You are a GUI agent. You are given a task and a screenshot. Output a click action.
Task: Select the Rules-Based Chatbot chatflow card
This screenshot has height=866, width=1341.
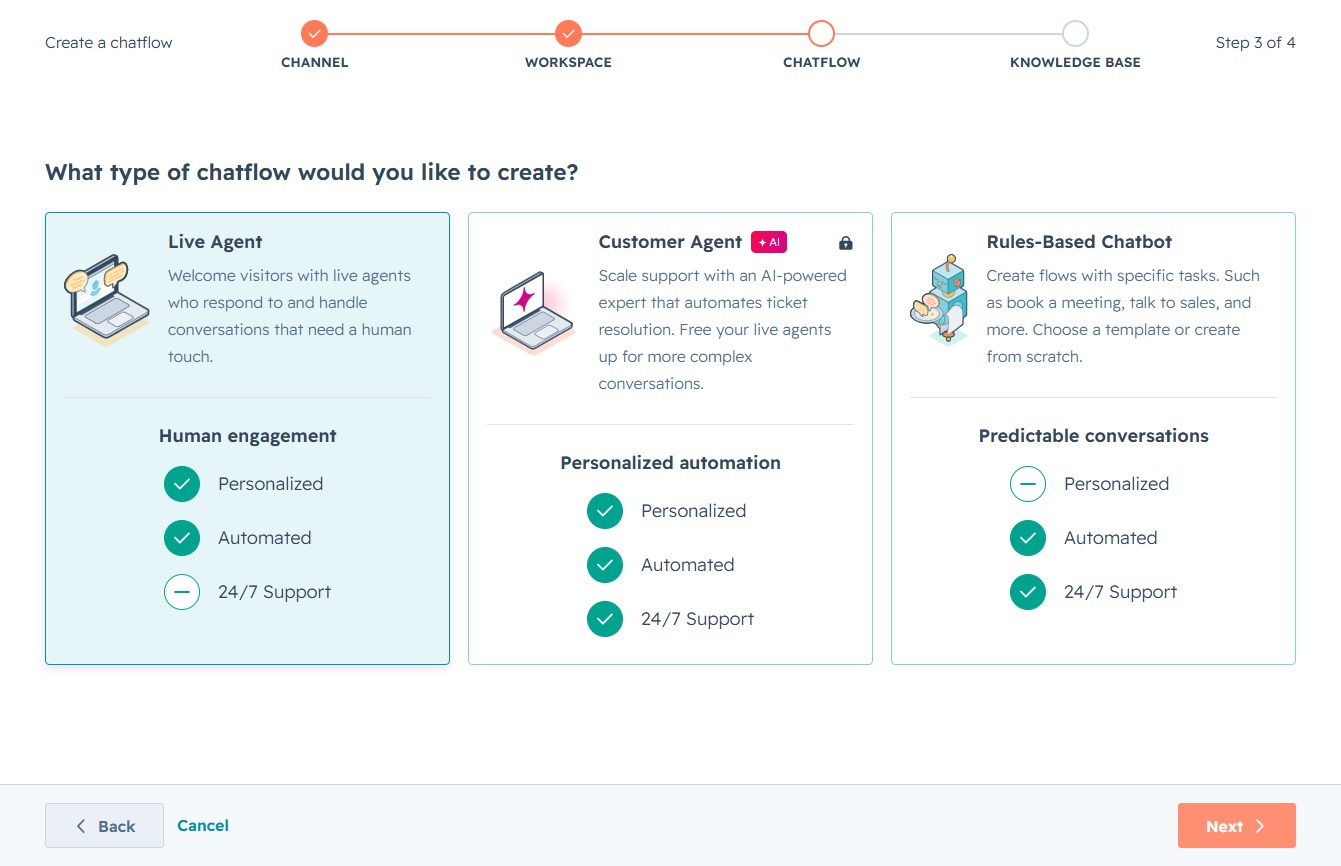tap(1093, 438)
